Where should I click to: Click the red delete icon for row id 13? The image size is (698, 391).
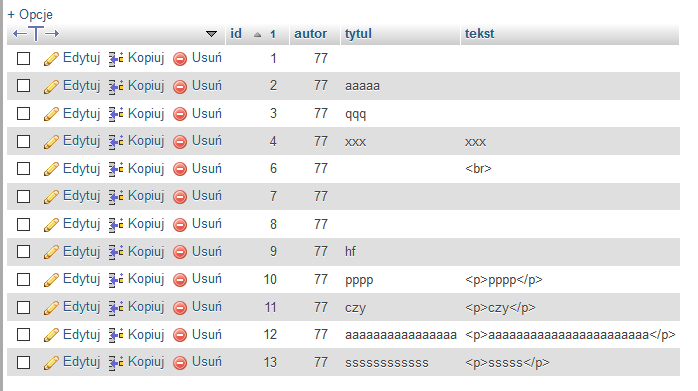click(180, 363)
